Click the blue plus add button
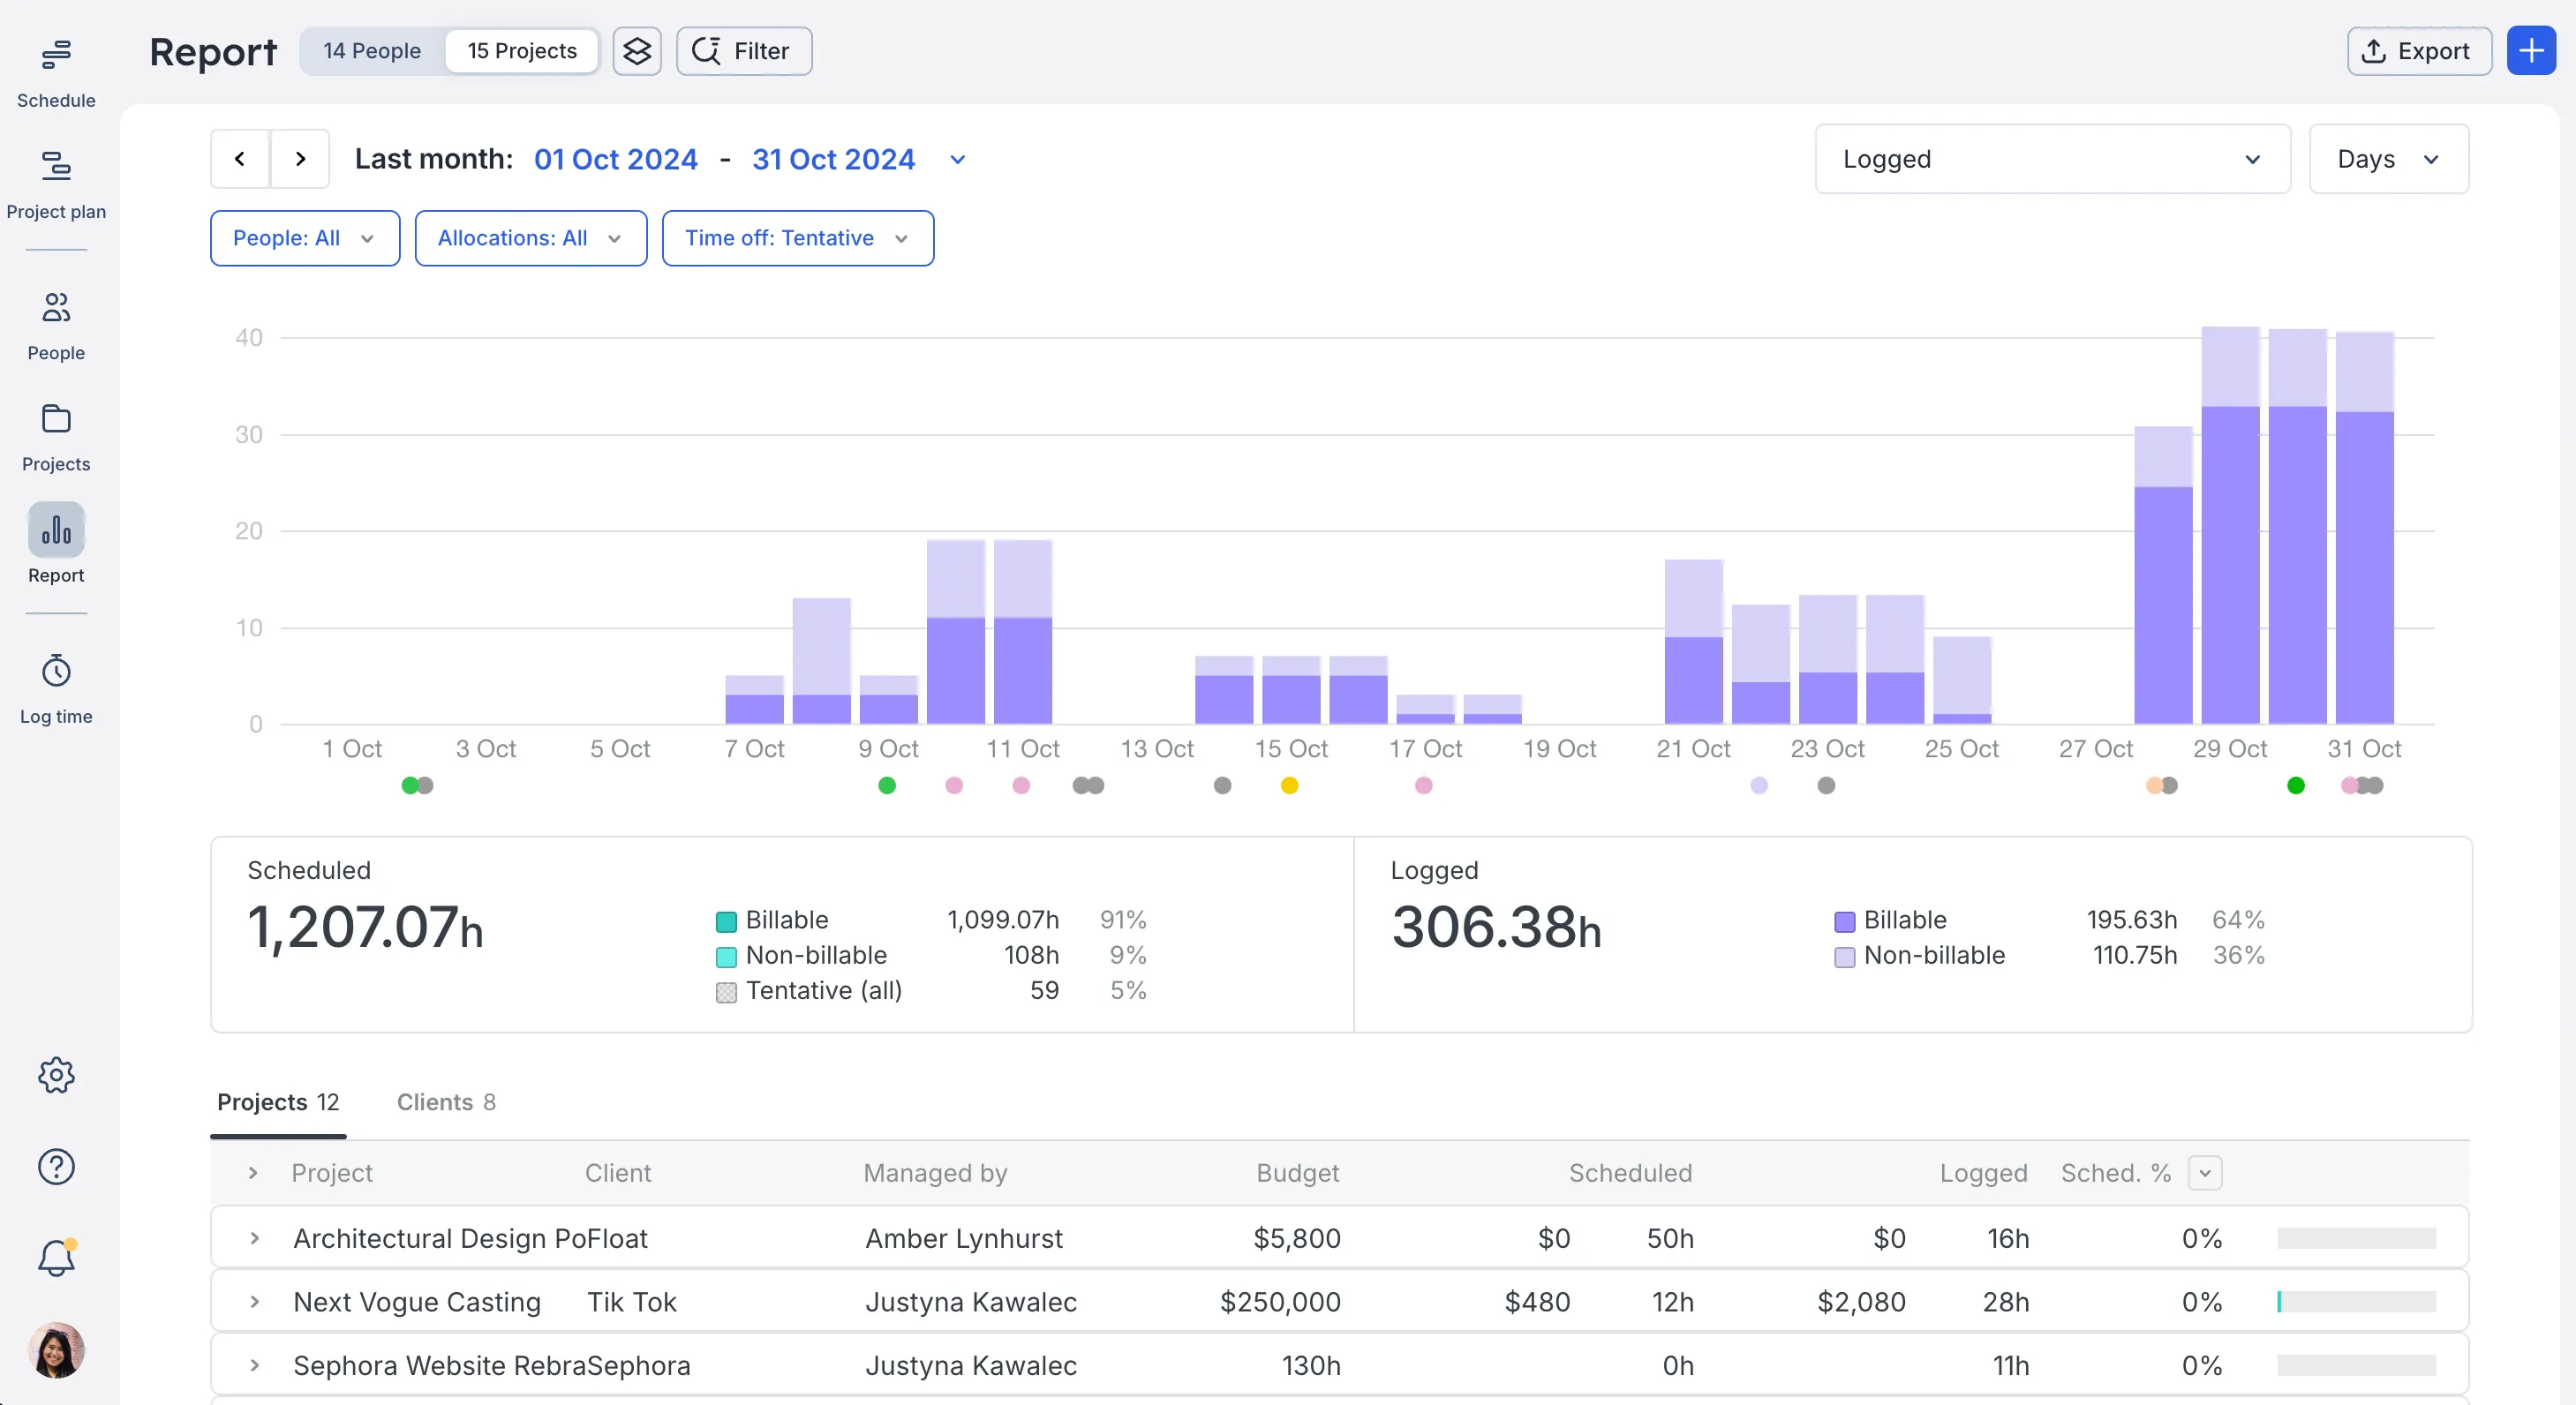The image size is (2576, 1405). pyautogui.click(x=2531, y=51)
